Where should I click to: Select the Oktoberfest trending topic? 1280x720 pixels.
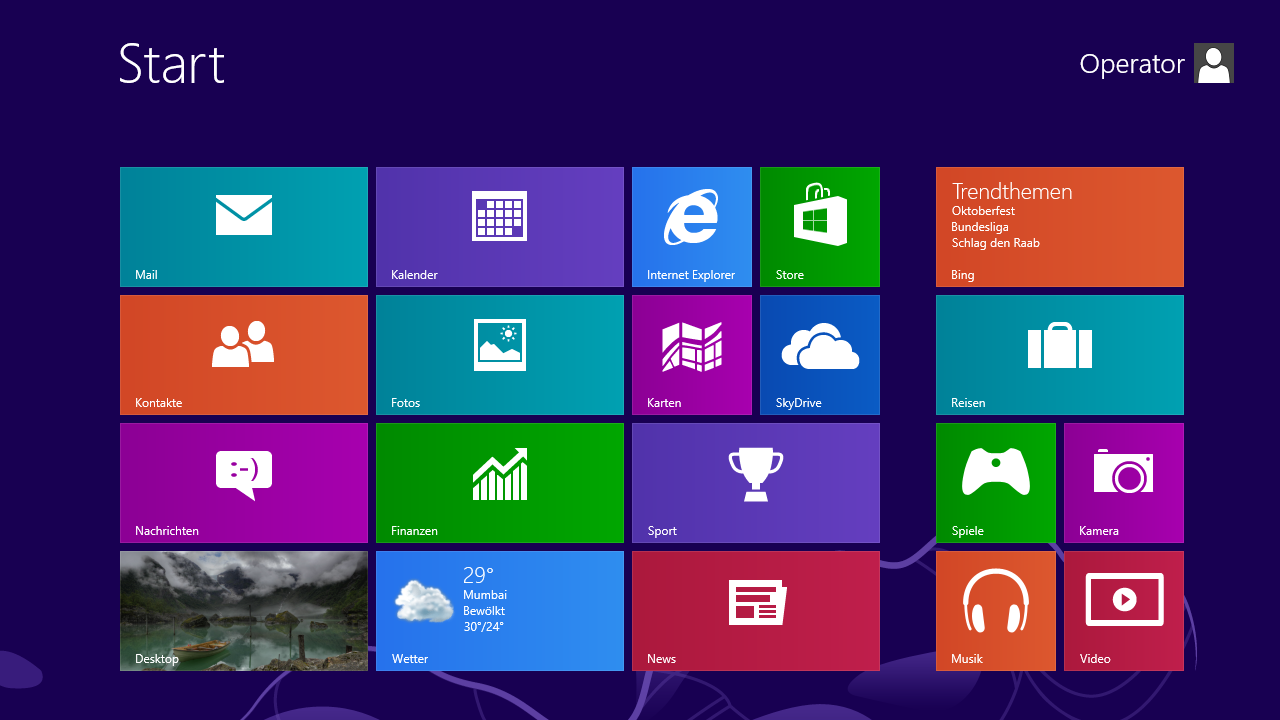[x=983, y=211]
